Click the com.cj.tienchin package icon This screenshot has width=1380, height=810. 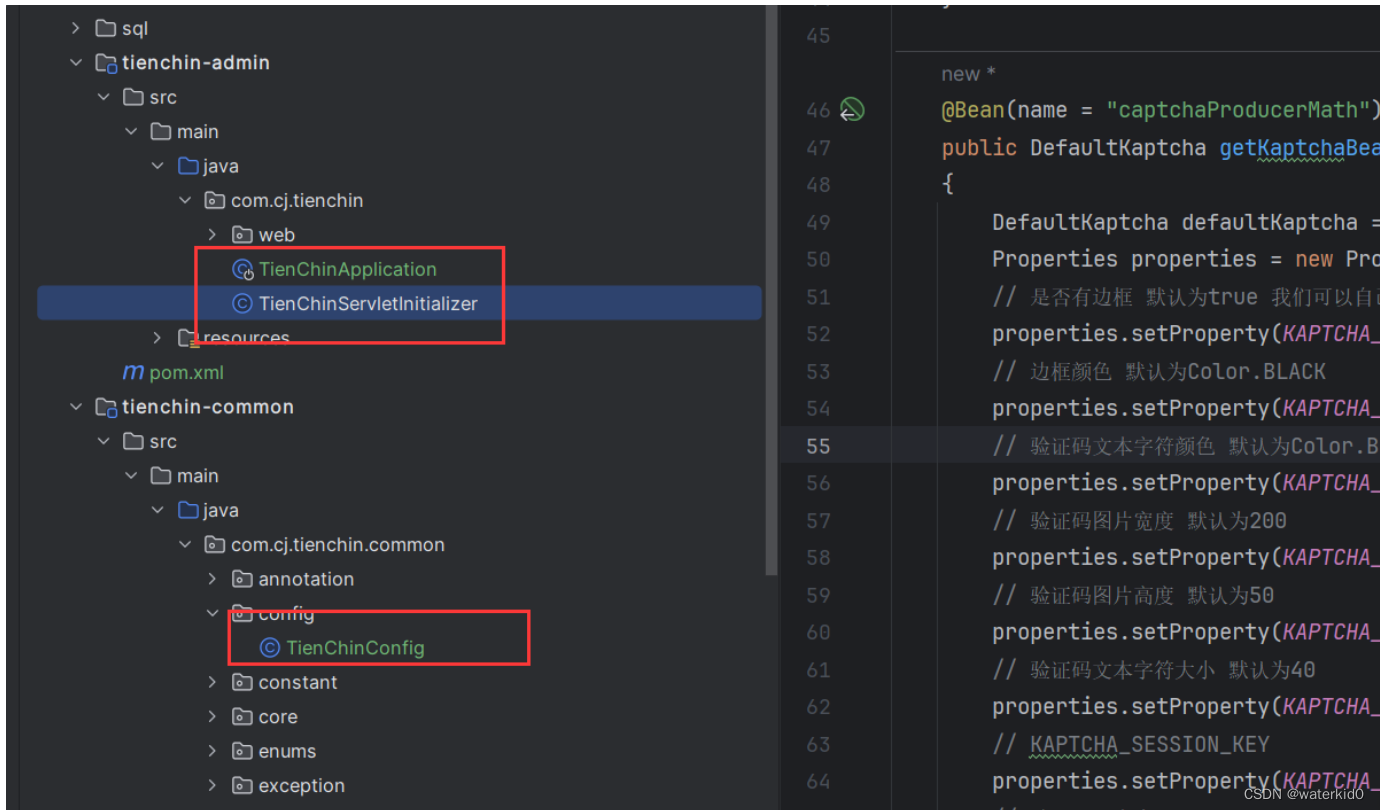click(x=214, y=201)
